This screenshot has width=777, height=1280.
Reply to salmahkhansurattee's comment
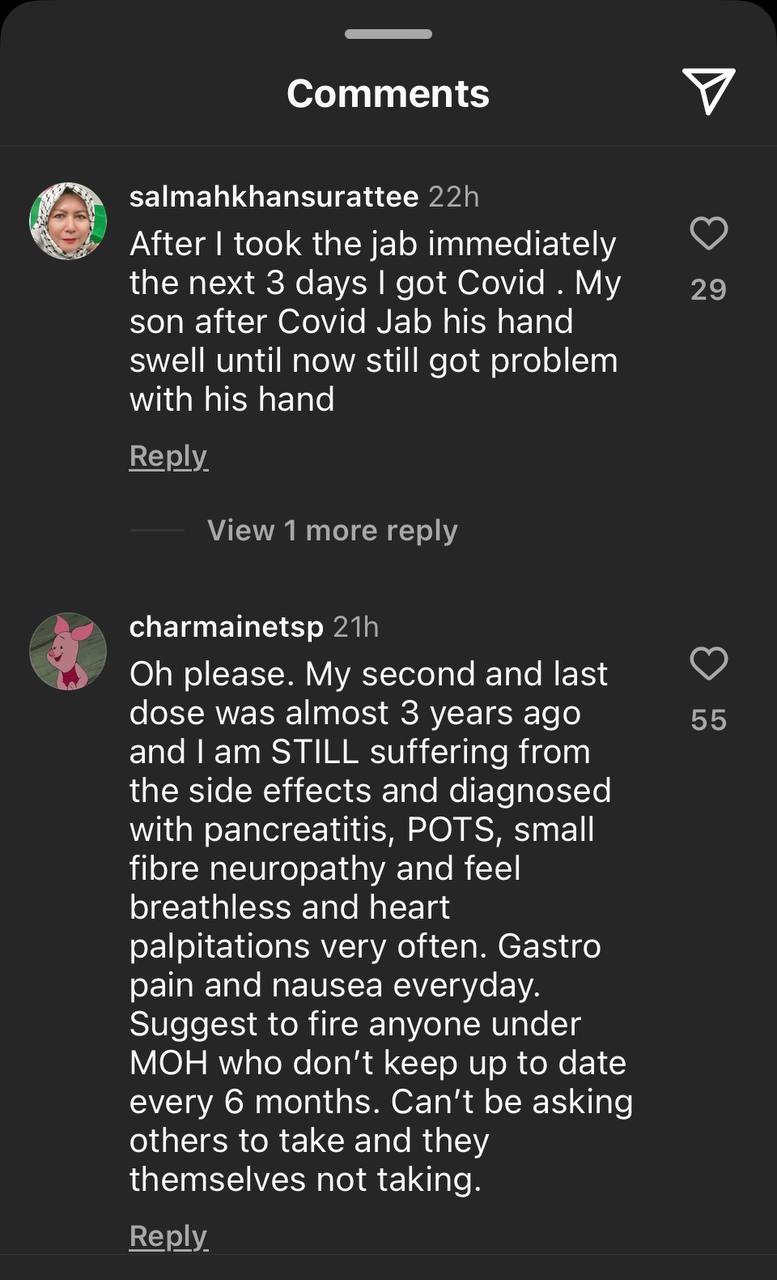168,456
